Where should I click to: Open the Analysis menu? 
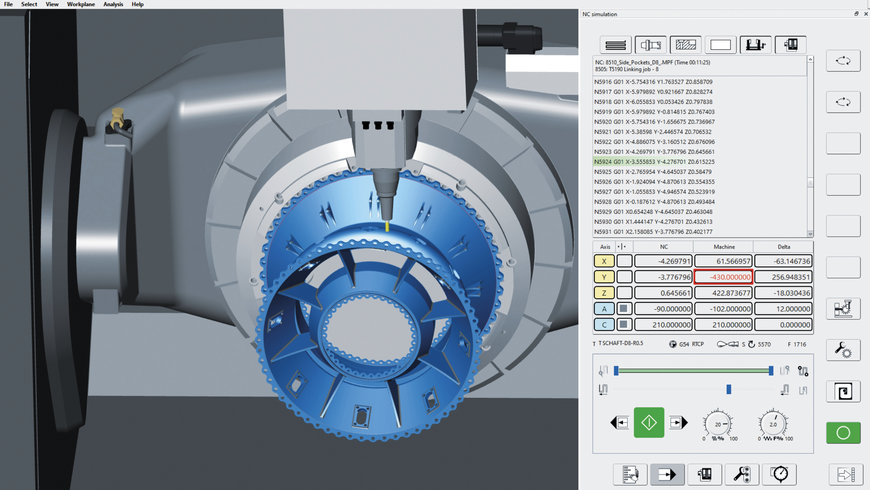coord(113,4)
